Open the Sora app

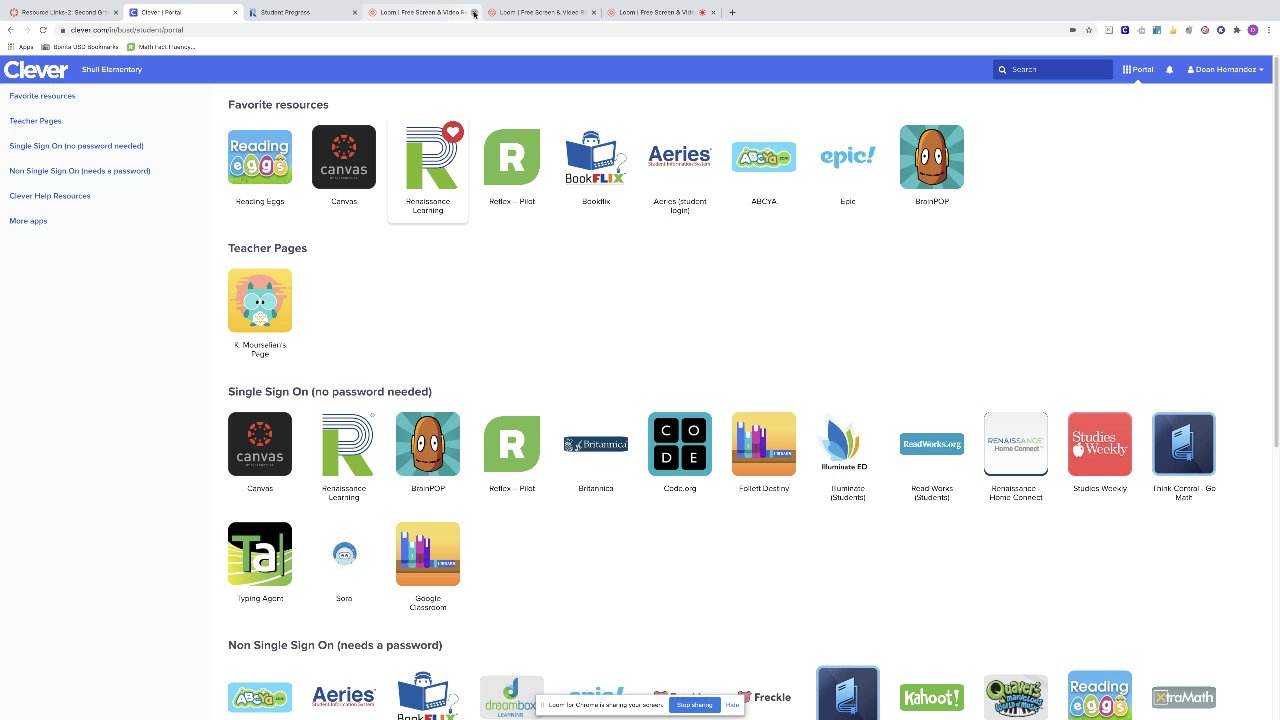pos(344,554)
